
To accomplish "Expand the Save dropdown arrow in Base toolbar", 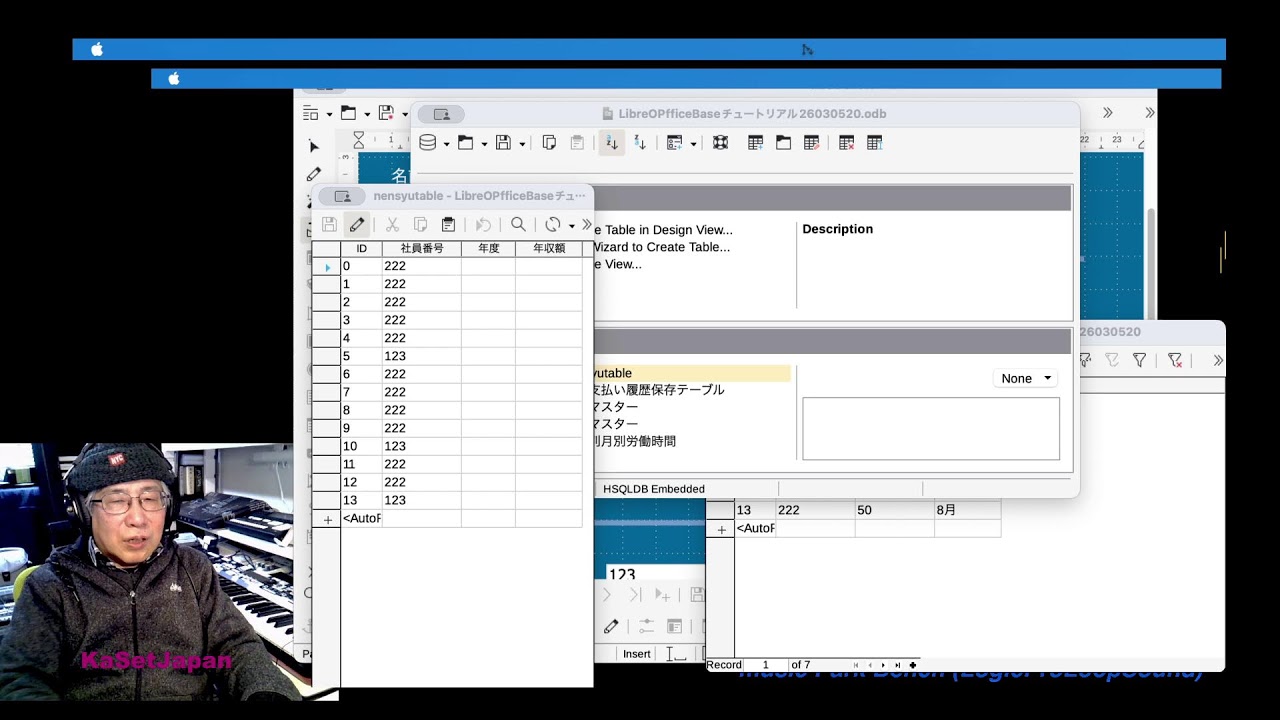I will [522, 144].
